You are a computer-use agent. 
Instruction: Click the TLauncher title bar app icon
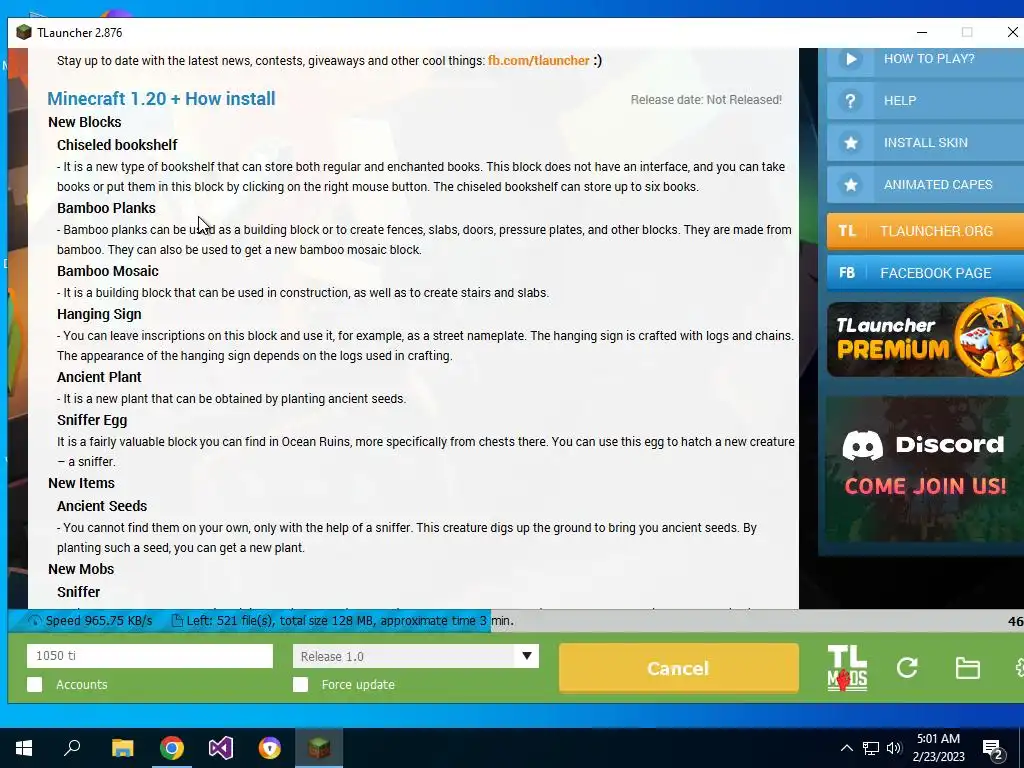pos(24,33)
